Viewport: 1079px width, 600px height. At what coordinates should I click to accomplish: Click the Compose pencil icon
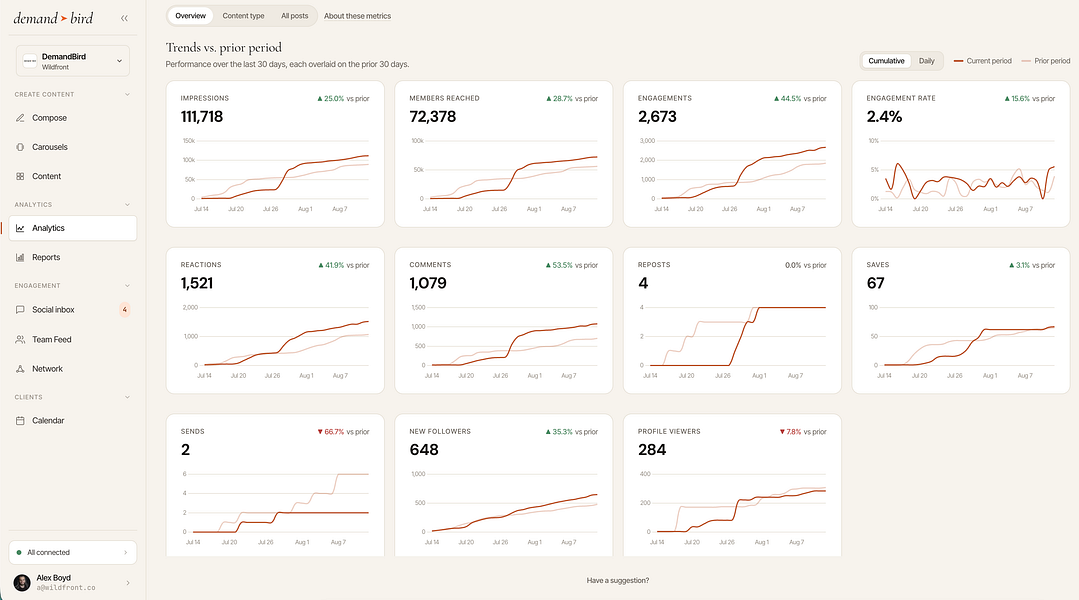pyautogui.click(x=20, y=118)
